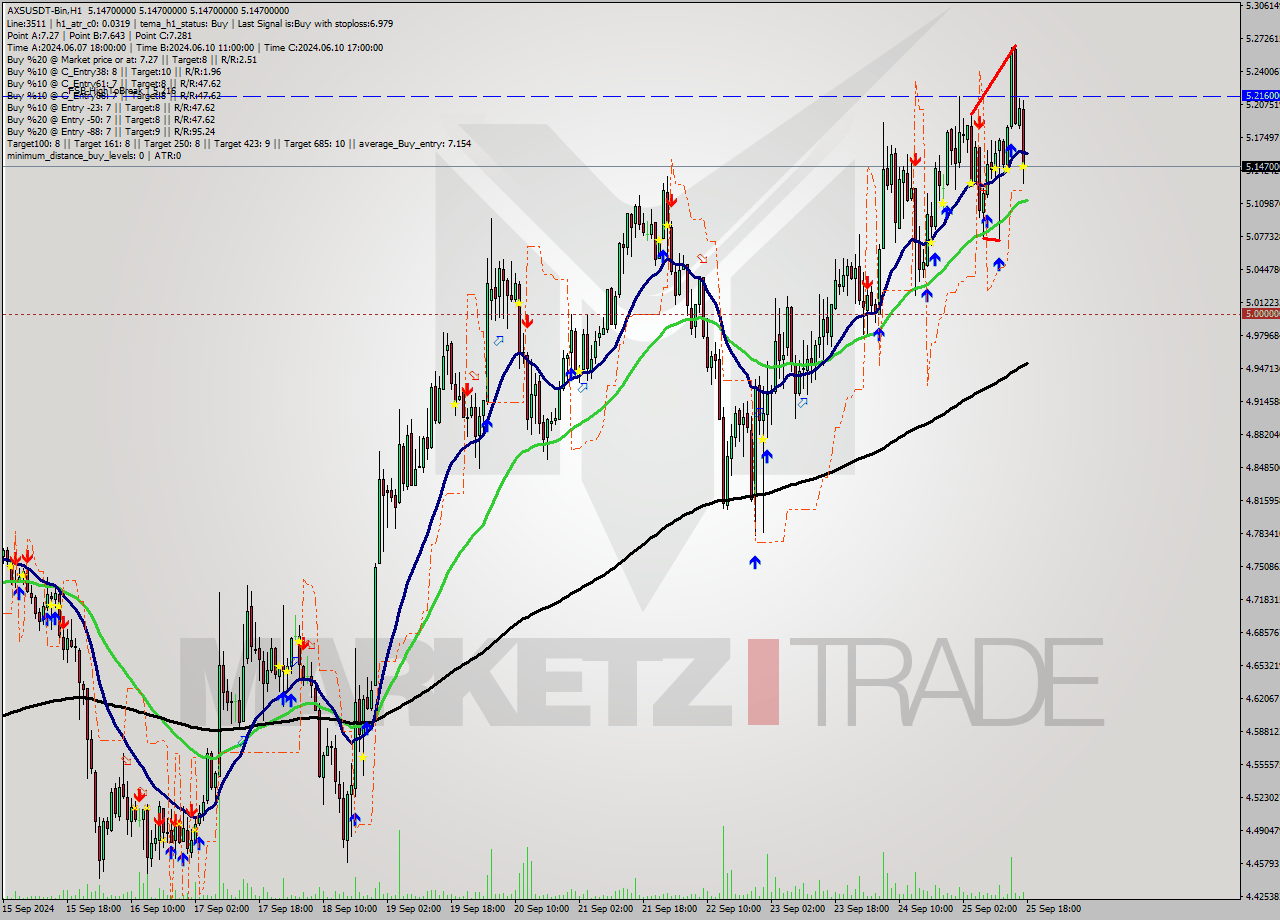
Task: Click the 4.58812 price axis label
Action: (1262, 731)
